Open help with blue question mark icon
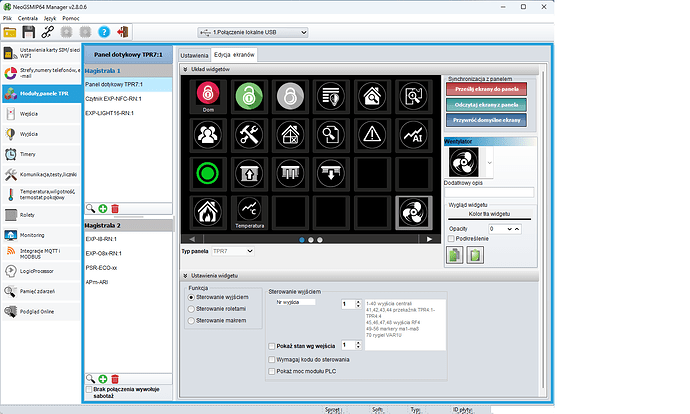Screen dimensions: 690x414 pos(104,32)
